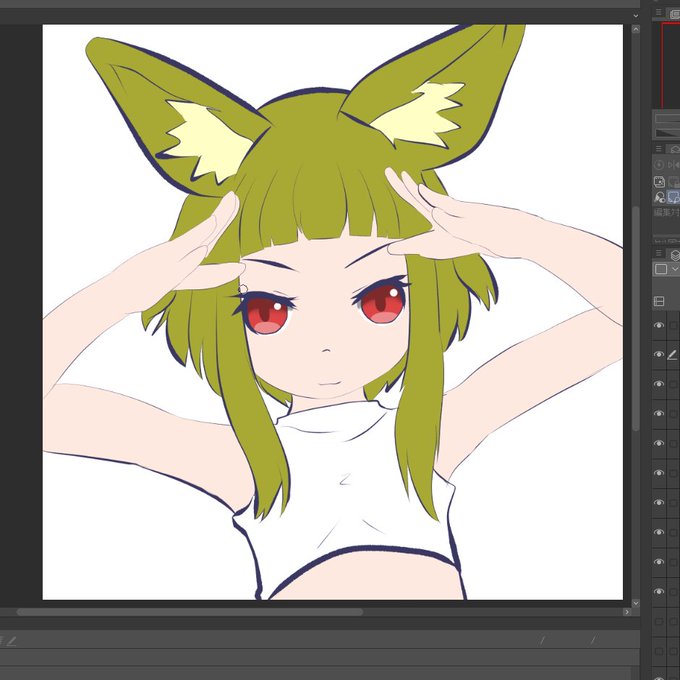Click the canvas horizontal scrollbar right arrow
The width and height of the screenshot is (680, 680).
(x=627, y=612)
